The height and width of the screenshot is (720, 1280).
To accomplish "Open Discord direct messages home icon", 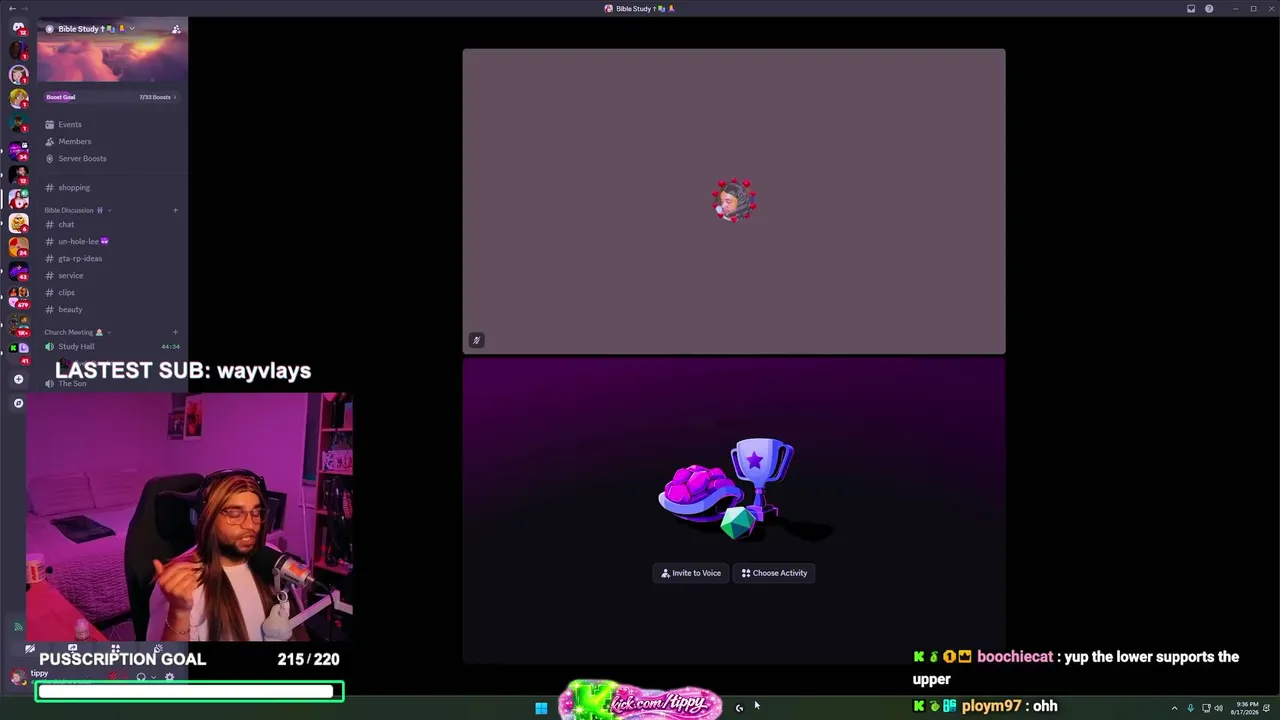I will coord(18,28).
